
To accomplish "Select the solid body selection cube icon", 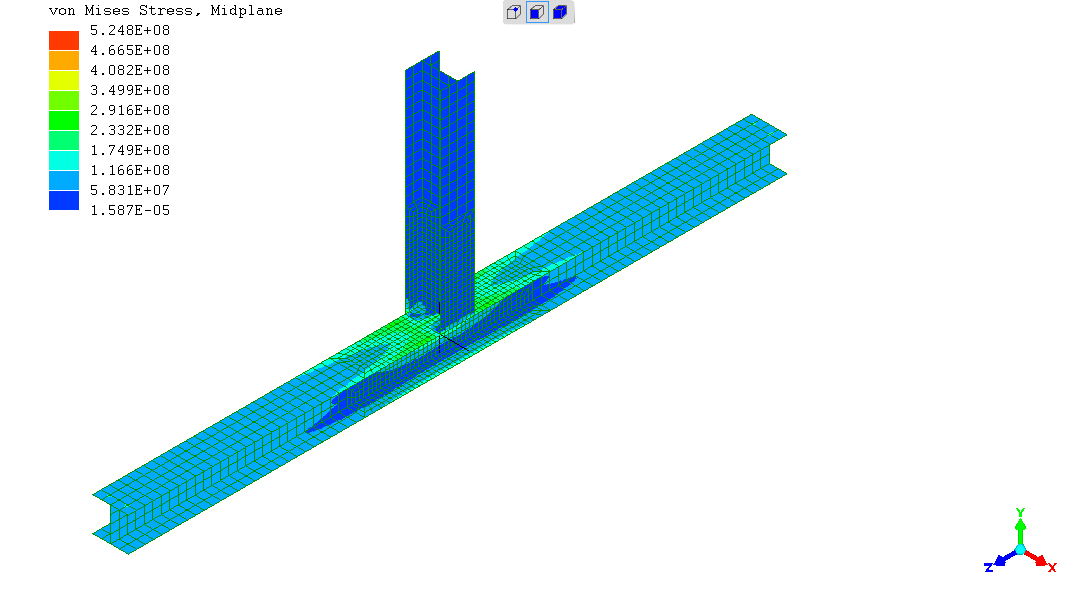I will click(x=560, y=13).
